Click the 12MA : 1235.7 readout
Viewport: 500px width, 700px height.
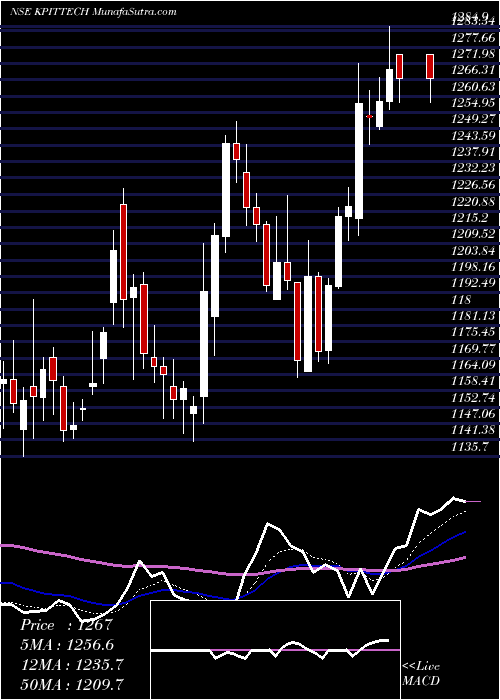(72, 665)
